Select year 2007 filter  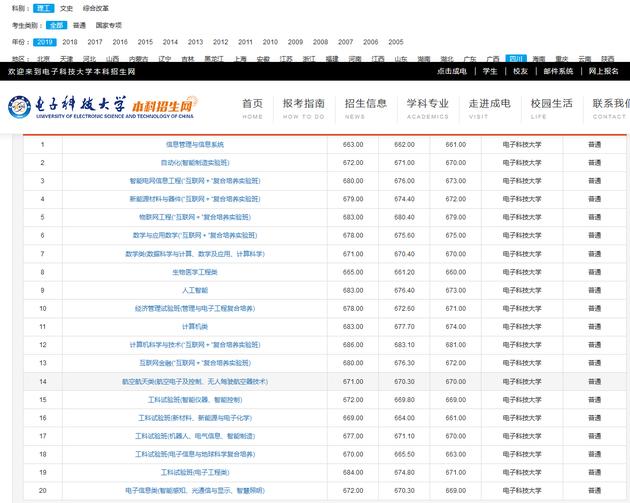(346, 42)
